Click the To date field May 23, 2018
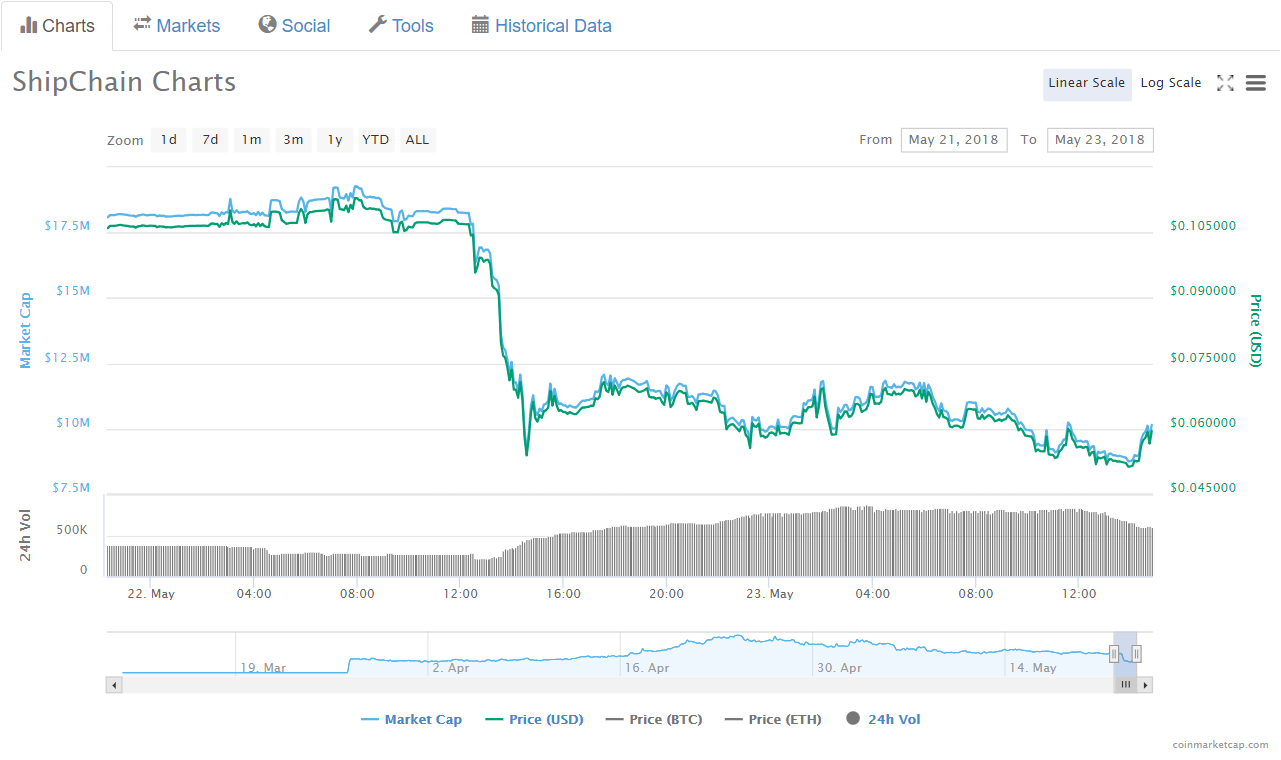This screenshot has height=760, width=1281. [x=1100, y=140]
